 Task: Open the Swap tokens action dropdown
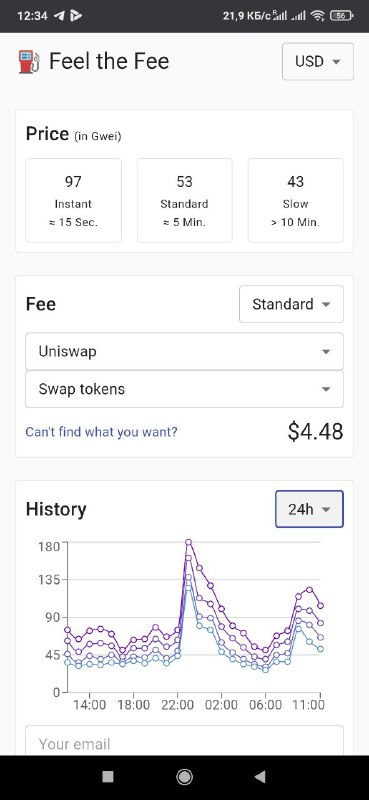click(x=184, y=389)
